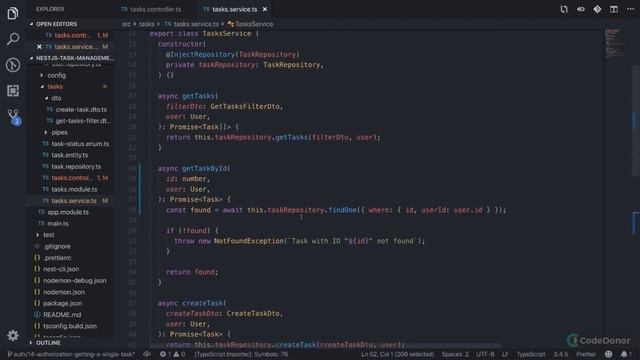
Task: Select tasks.service.ts in the file tree
Action: 74,201
